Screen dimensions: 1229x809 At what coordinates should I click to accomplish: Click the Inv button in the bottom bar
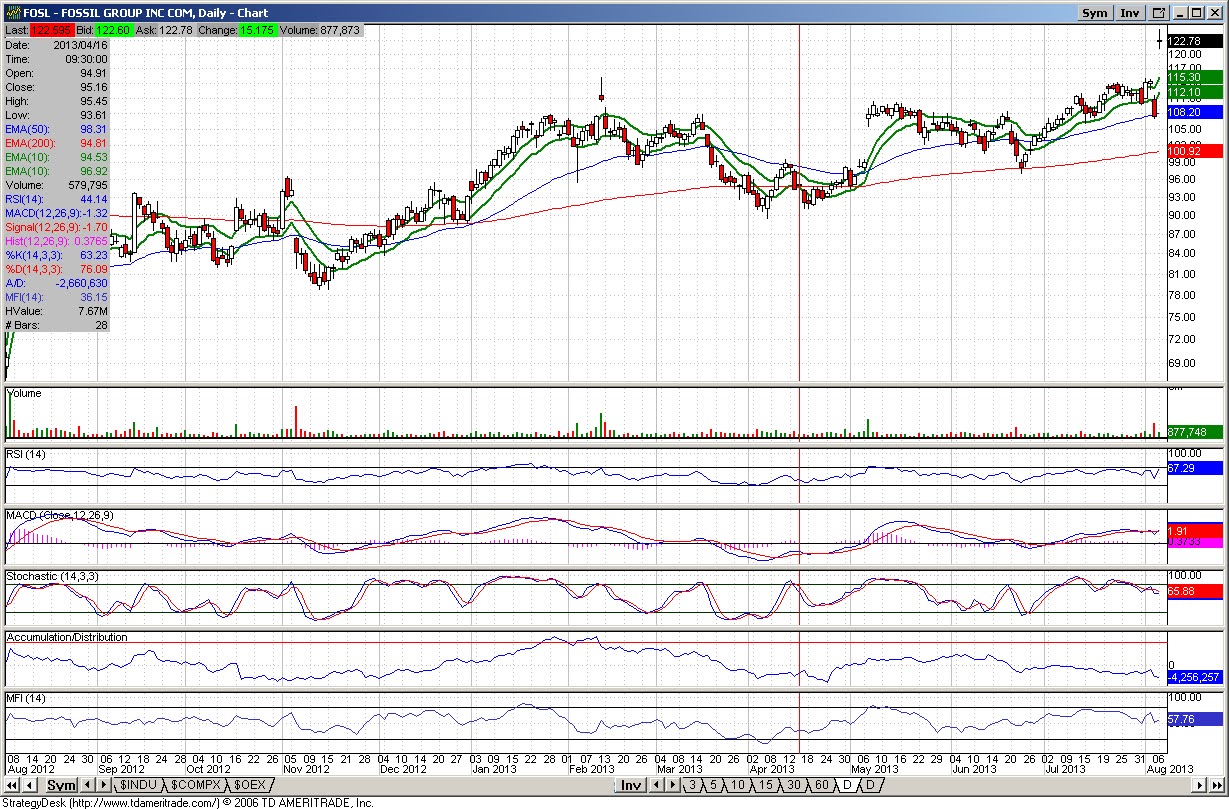pos(631,785)
